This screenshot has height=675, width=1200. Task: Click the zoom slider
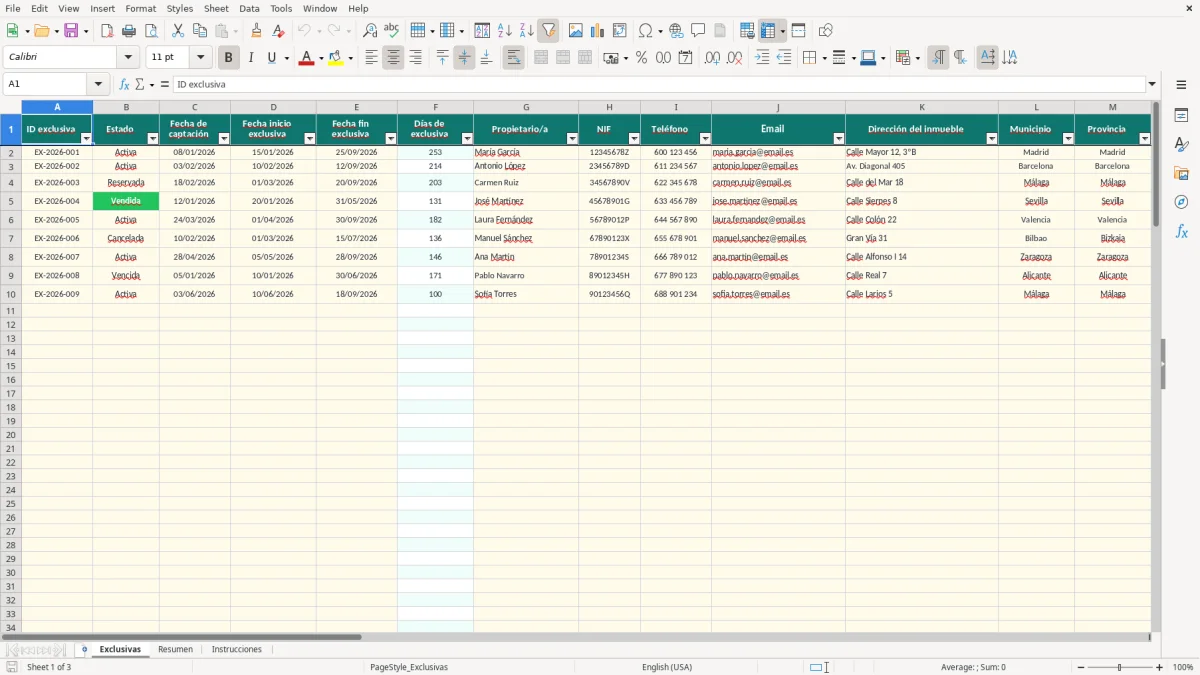tap(1118, 667)
